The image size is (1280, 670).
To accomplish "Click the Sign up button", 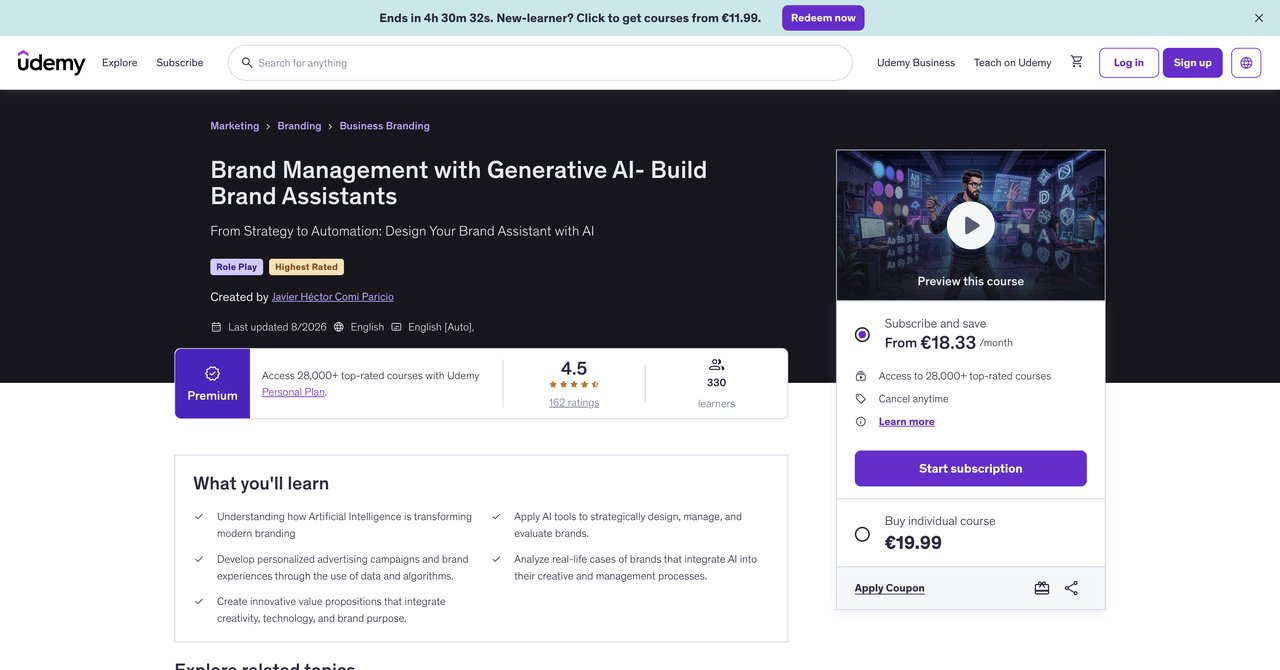I will tap(1193, 63).
